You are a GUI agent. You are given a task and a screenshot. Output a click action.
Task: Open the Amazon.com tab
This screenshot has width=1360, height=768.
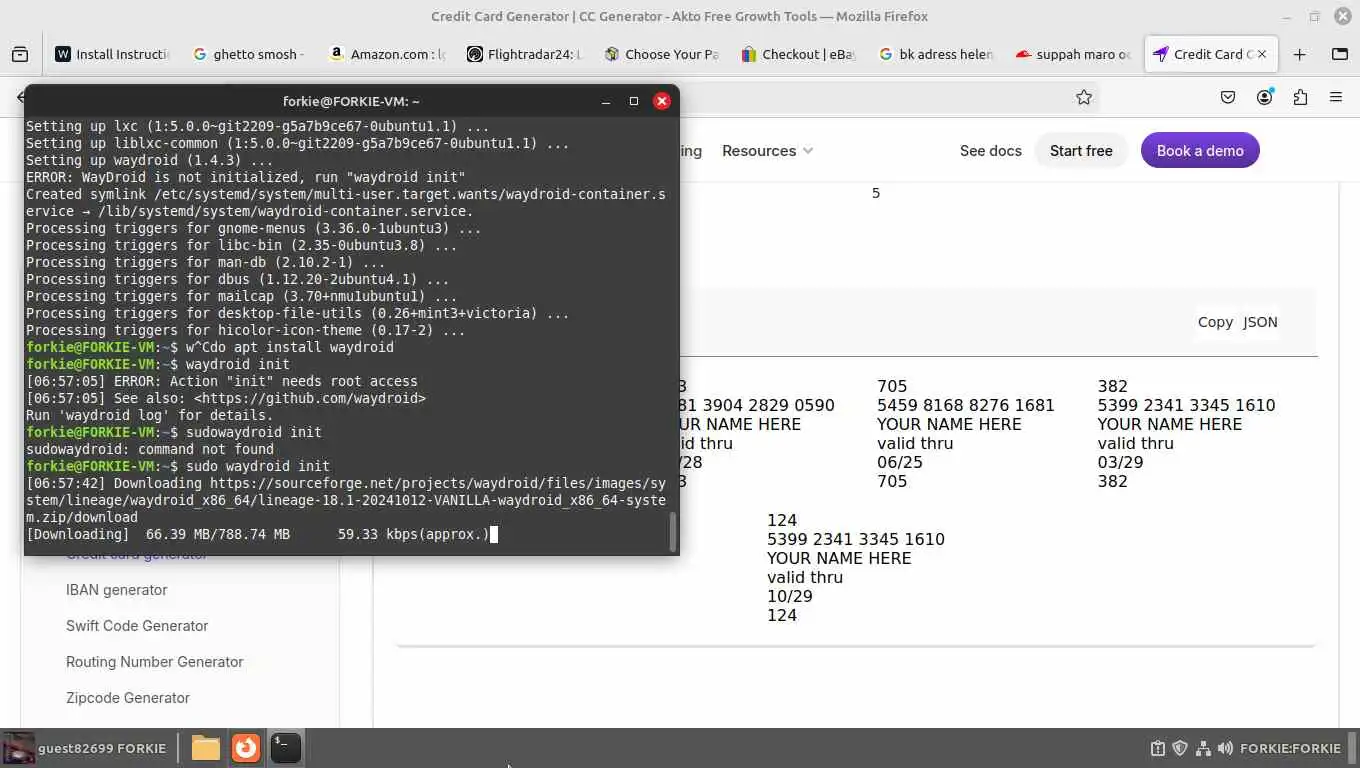tap(386, 54)
